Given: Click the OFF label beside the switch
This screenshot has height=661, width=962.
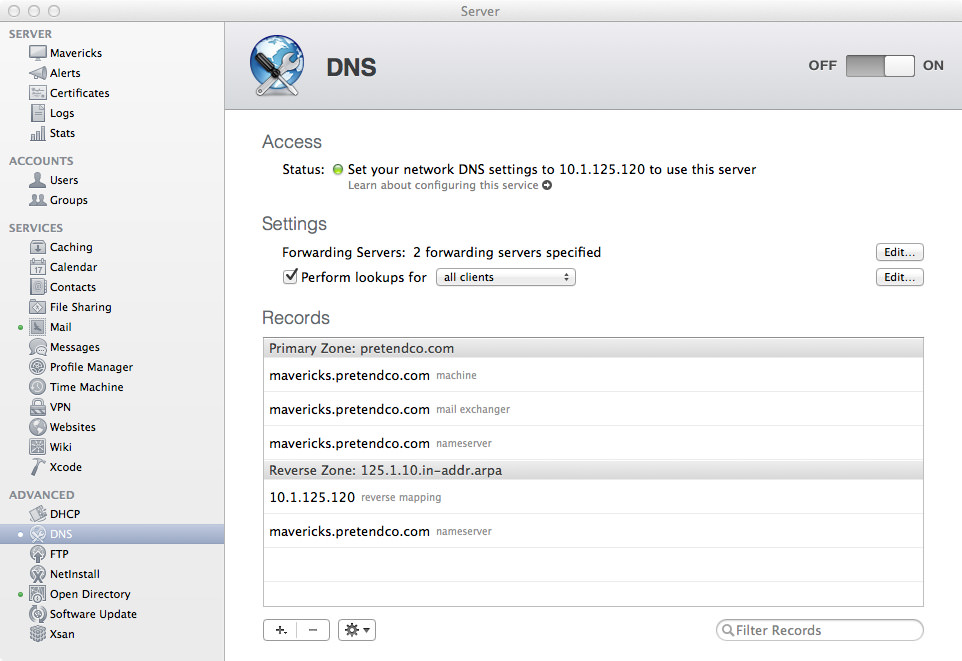Looking at the screenshot, I should [x=823, y=66].
